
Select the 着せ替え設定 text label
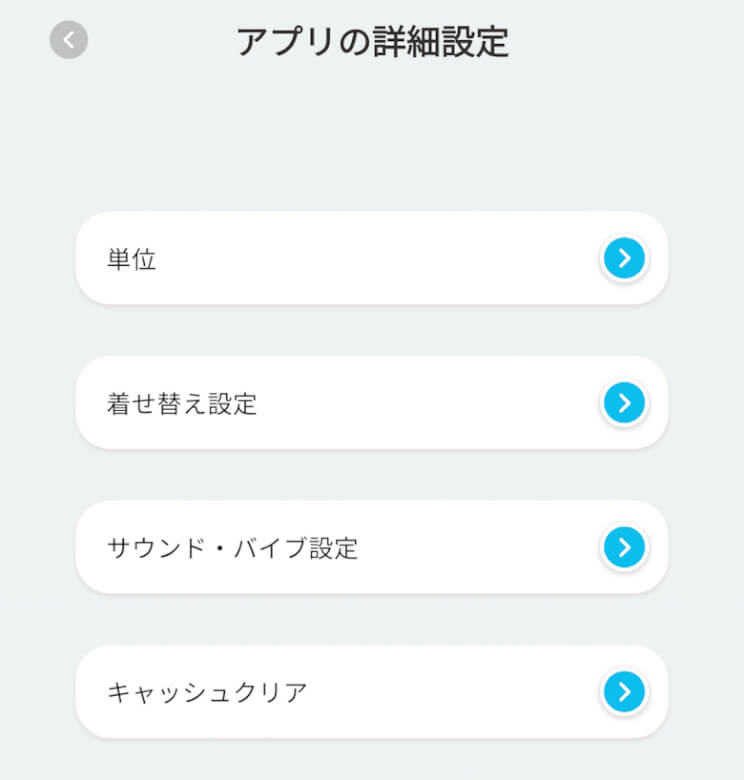click(182, 404)
